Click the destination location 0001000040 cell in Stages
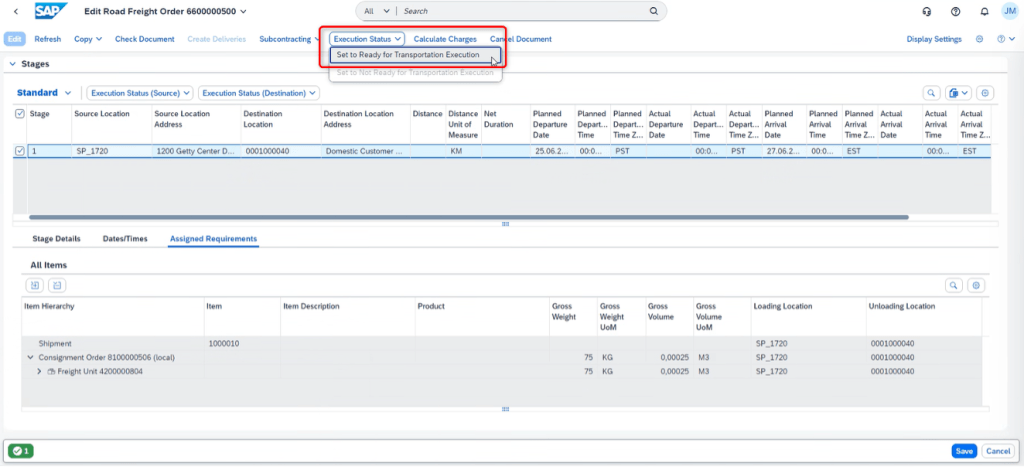Viewport: 1024px width, 467px height. click(x=281, y=151)
